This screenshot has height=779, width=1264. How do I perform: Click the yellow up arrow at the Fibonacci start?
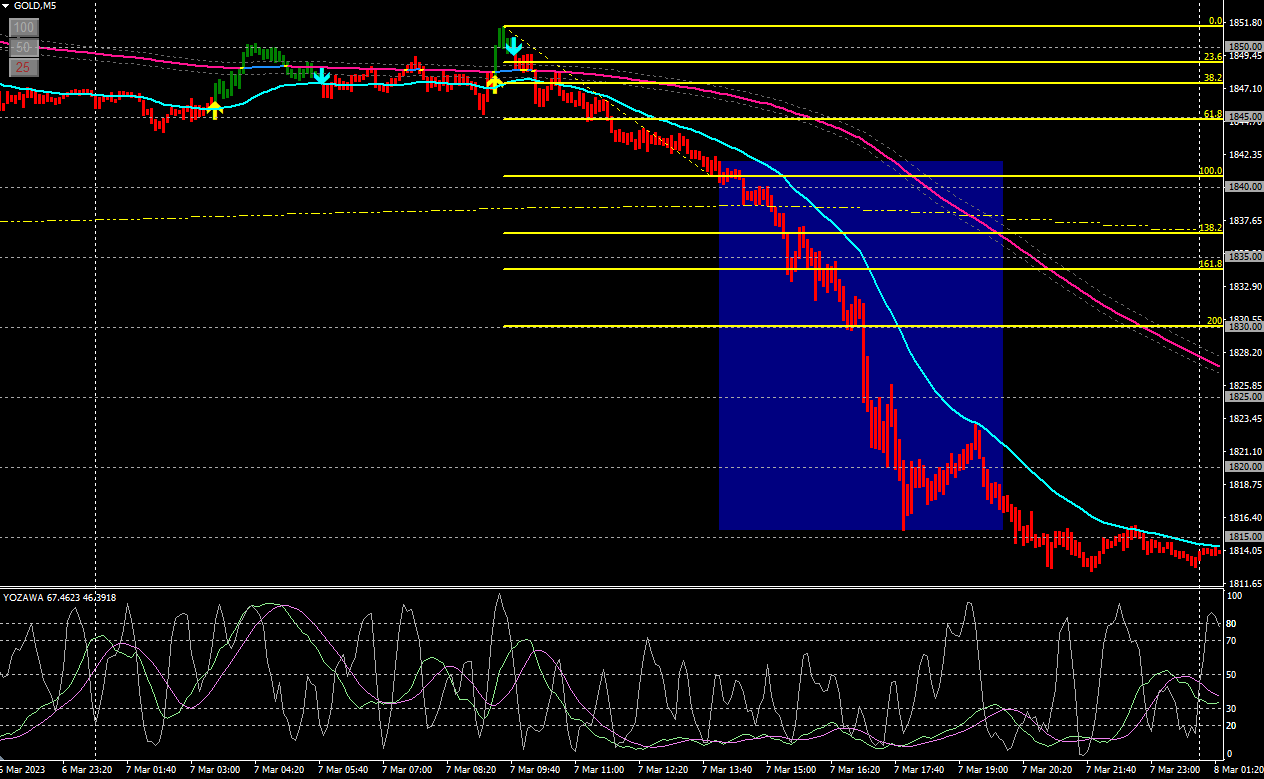(x=493, y=83)
